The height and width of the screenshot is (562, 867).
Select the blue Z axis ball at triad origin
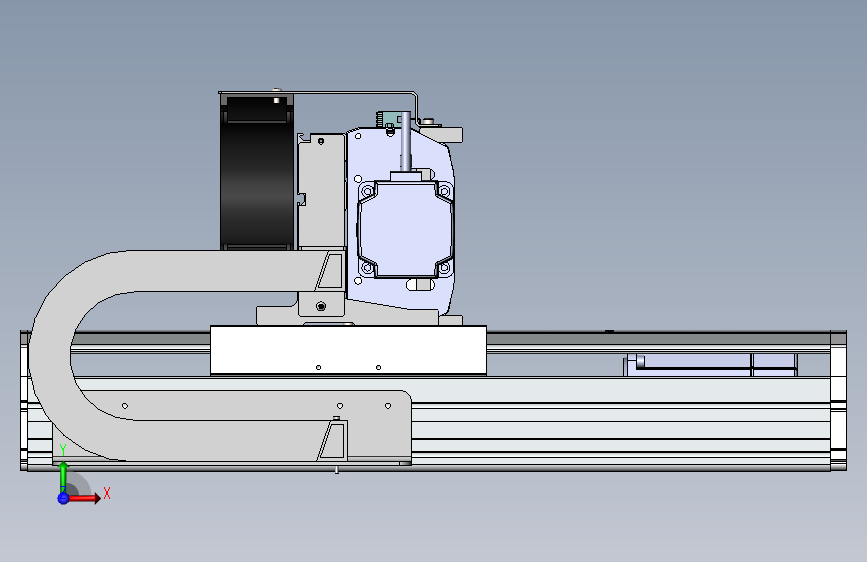[63, 498]
